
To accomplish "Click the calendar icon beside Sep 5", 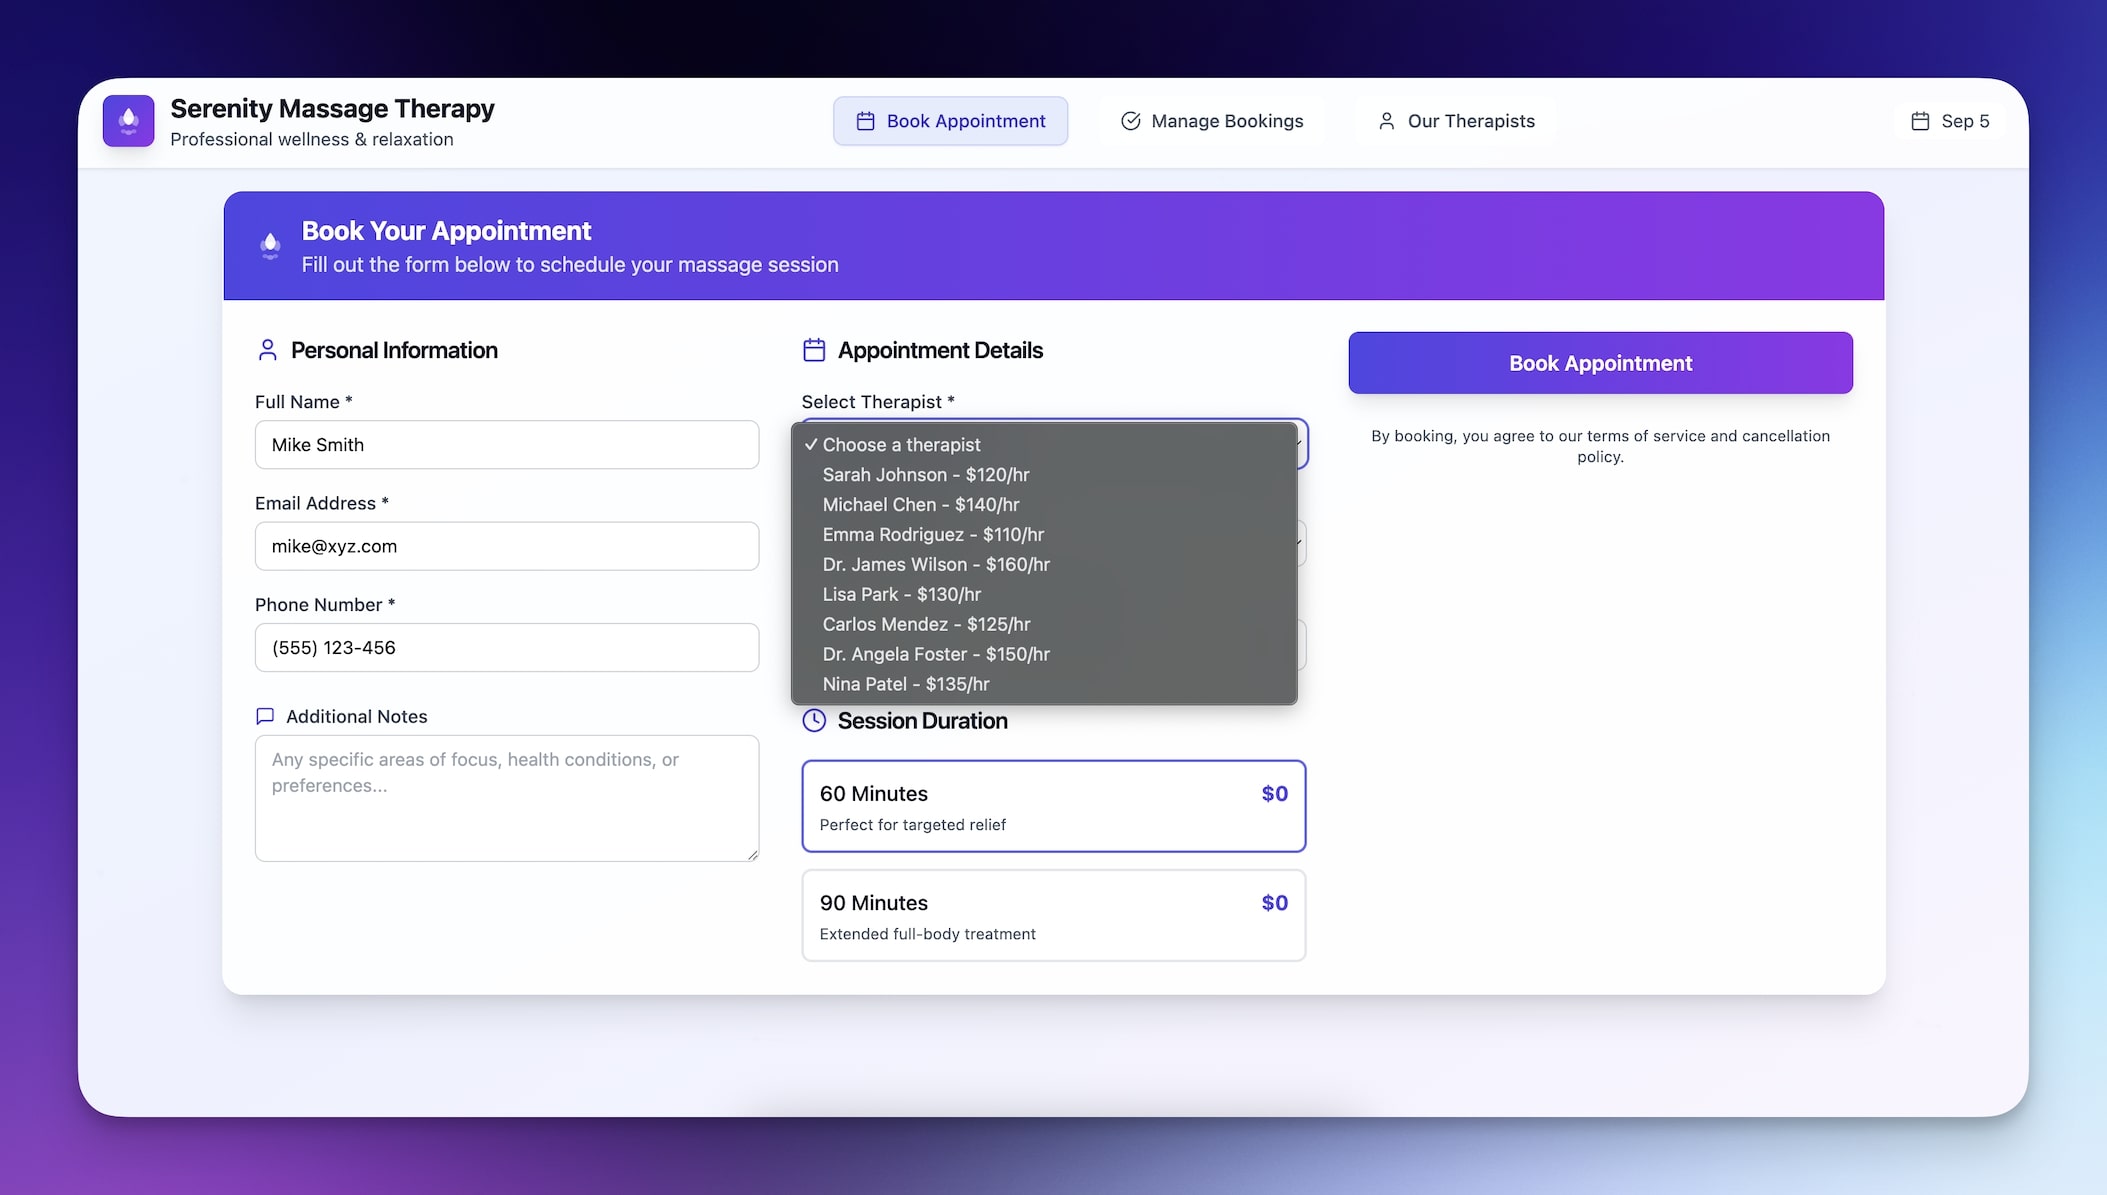I will coord(1919,121).
